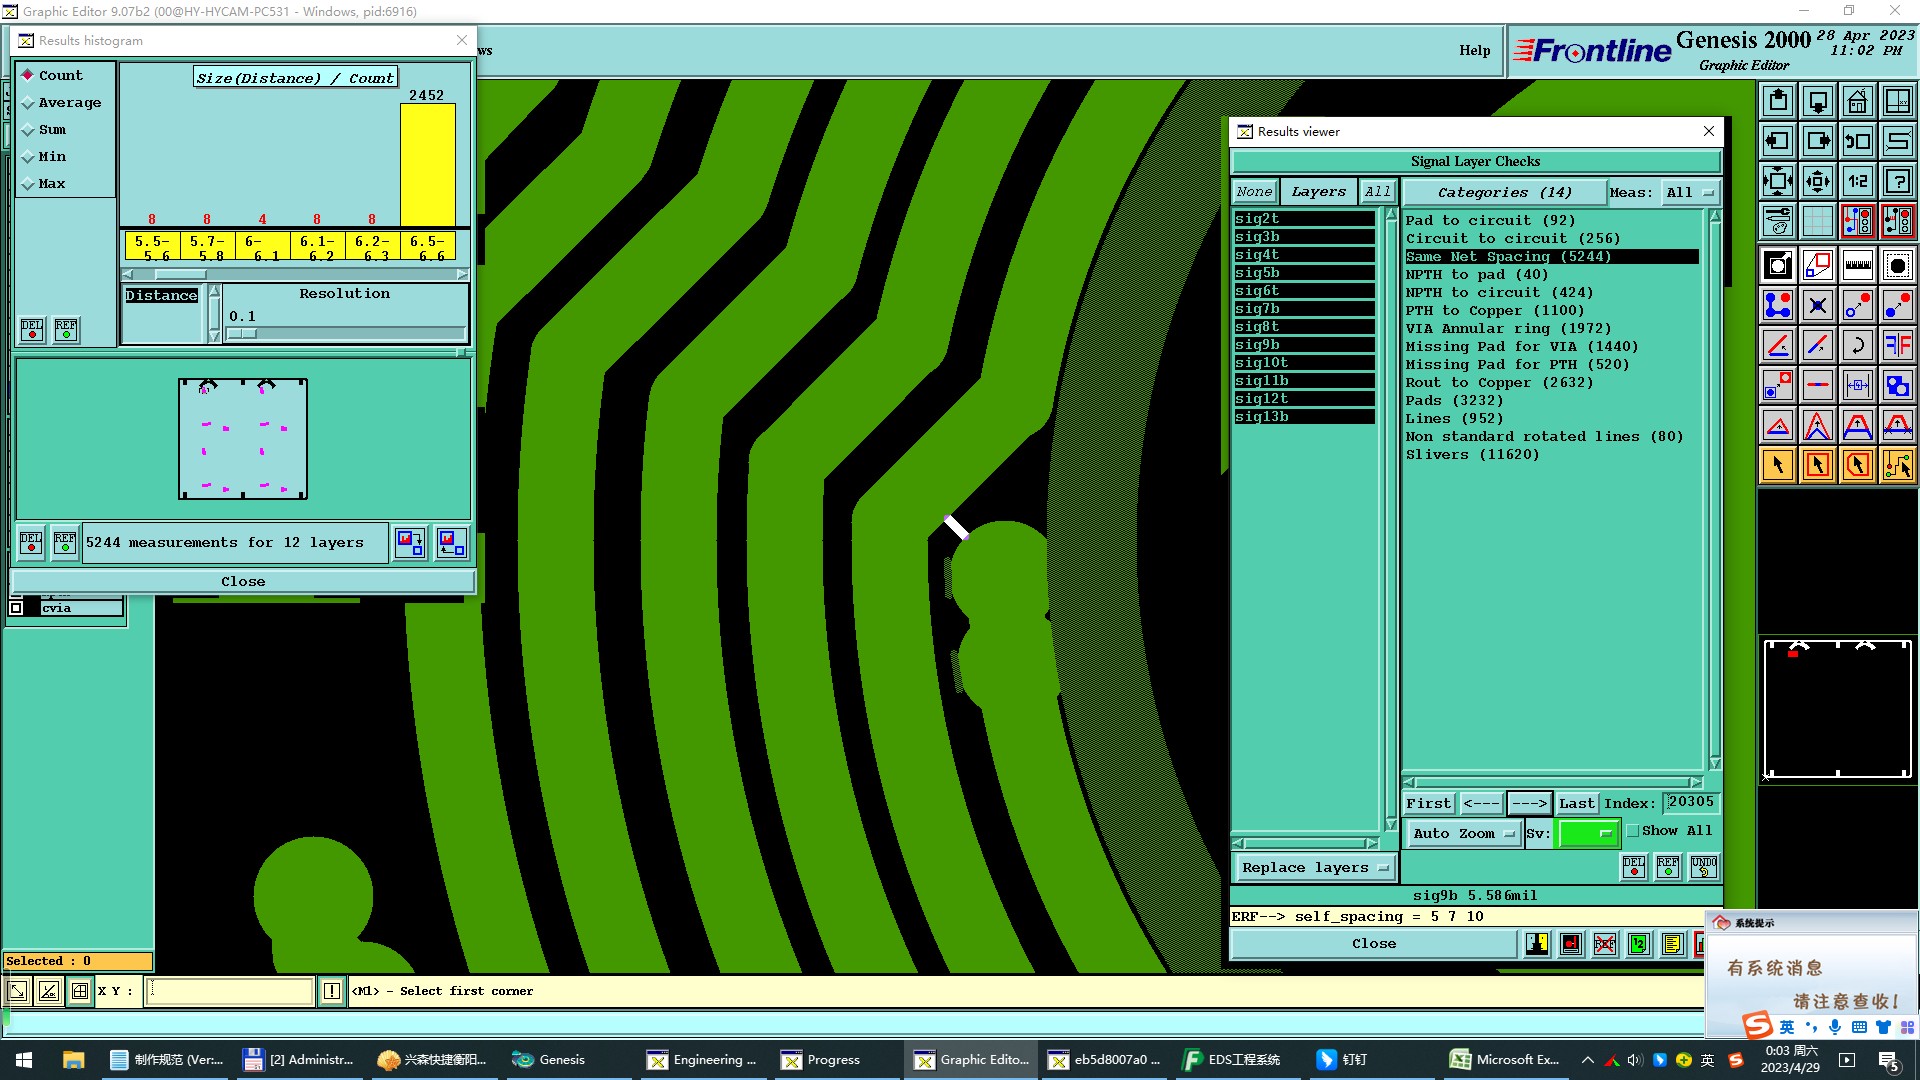
Task: Open the Genesis taskbar item
Action: point(549,1060)
